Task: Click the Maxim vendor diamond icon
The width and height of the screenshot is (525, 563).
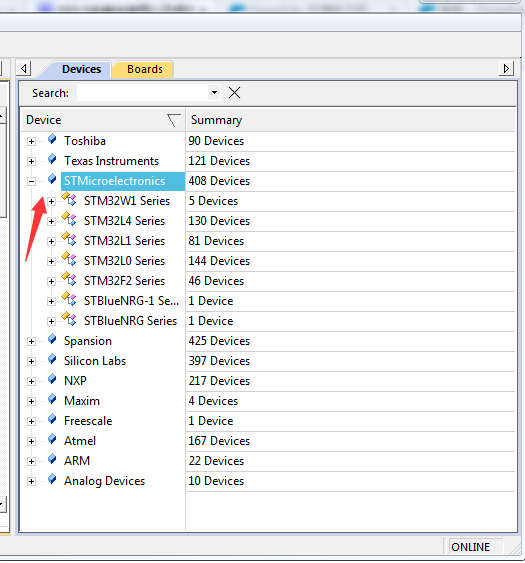Action: click(52, 399)
